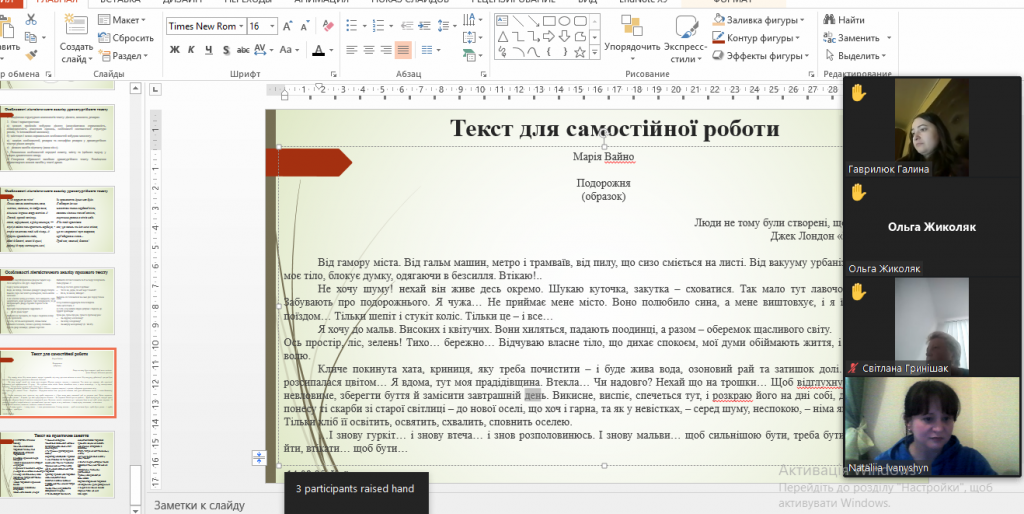Switch to the ДИЗАЙН ribbon tab
The image size is (1024, 514).
coord(182,3)
